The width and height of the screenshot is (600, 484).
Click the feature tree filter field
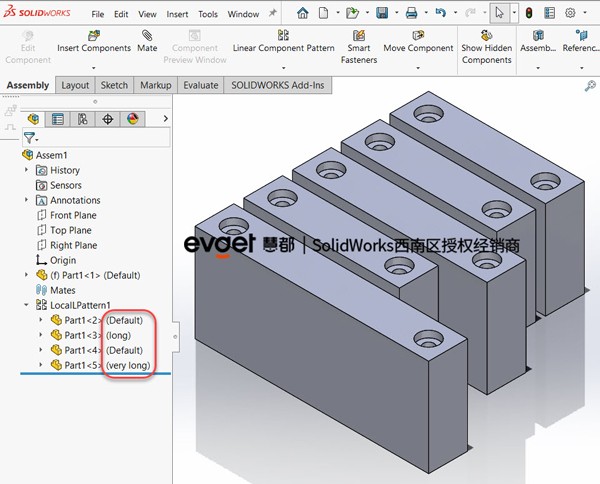pos(96,137)
